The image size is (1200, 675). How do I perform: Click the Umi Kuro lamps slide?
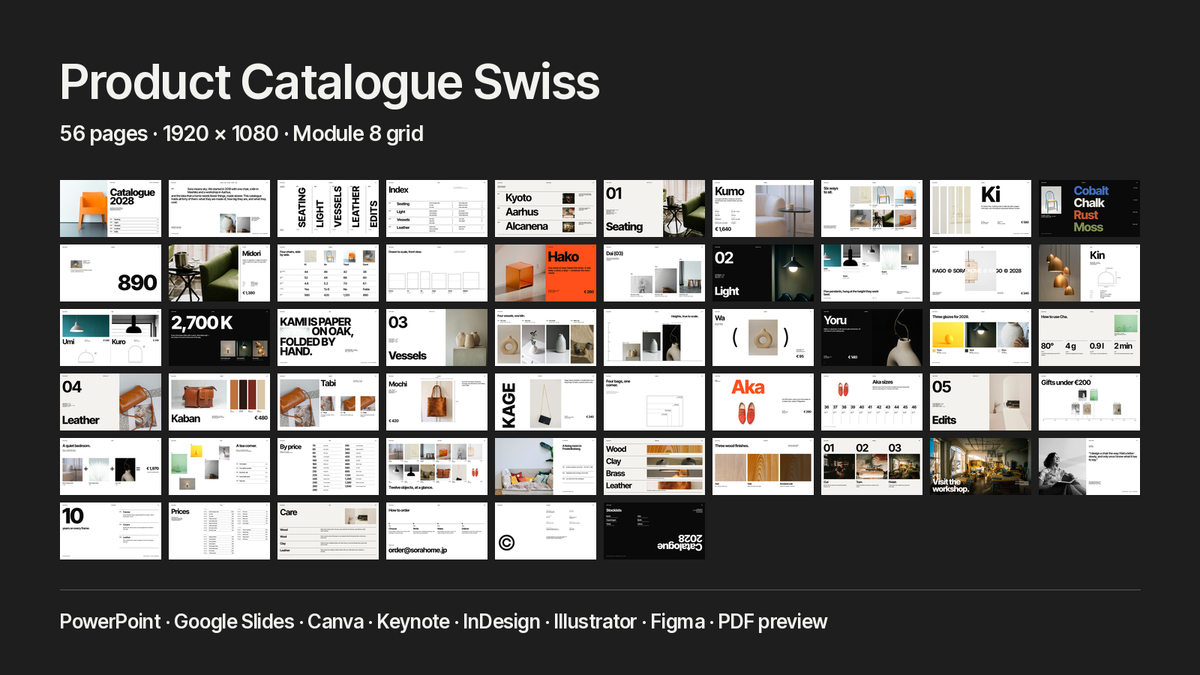coord(110,337)
